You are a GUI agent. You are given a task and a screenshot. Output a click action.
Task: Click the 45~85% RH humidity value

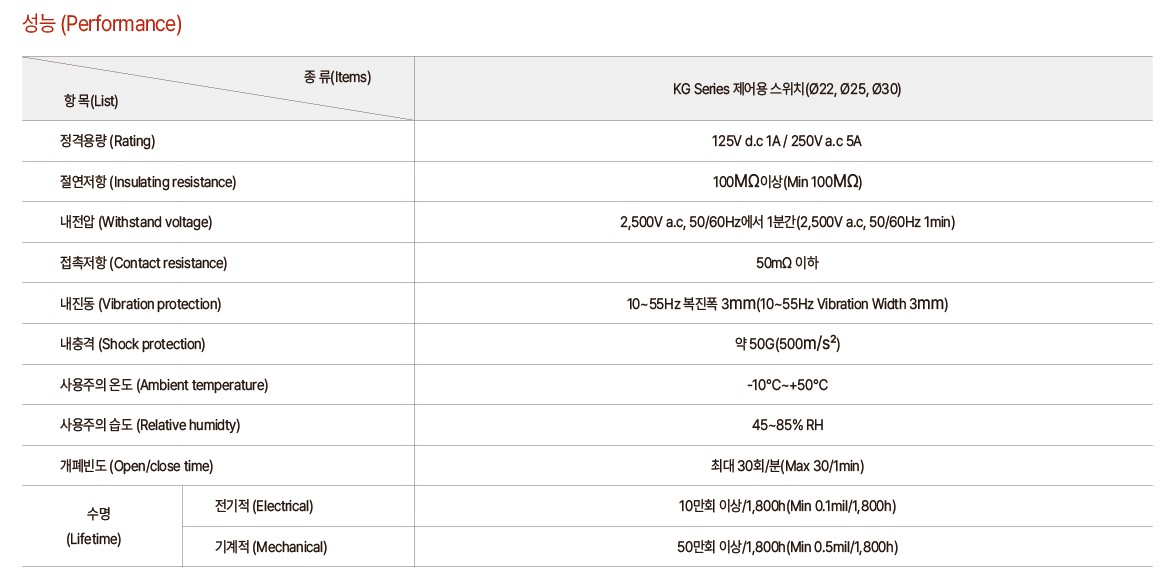[787, 425]
